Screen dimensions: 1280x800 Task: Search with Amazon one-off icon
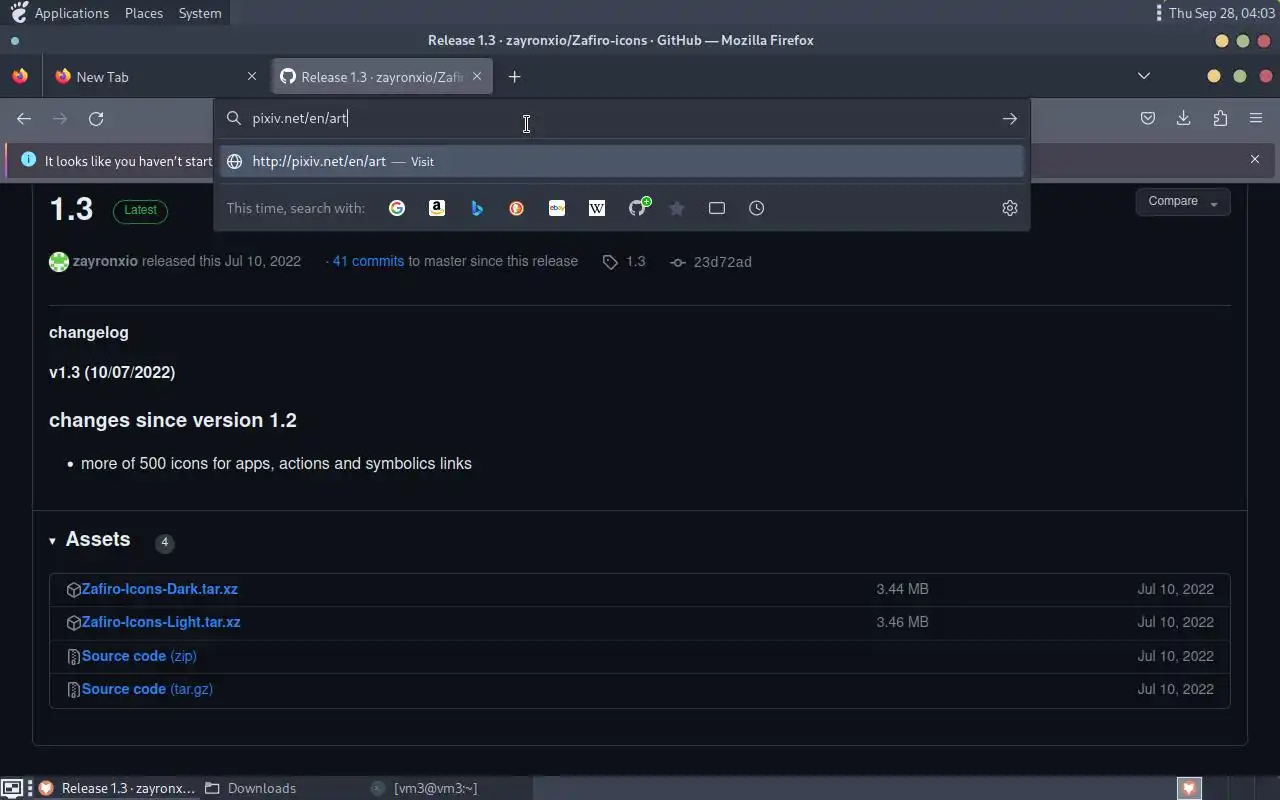(x=437, y=208)
